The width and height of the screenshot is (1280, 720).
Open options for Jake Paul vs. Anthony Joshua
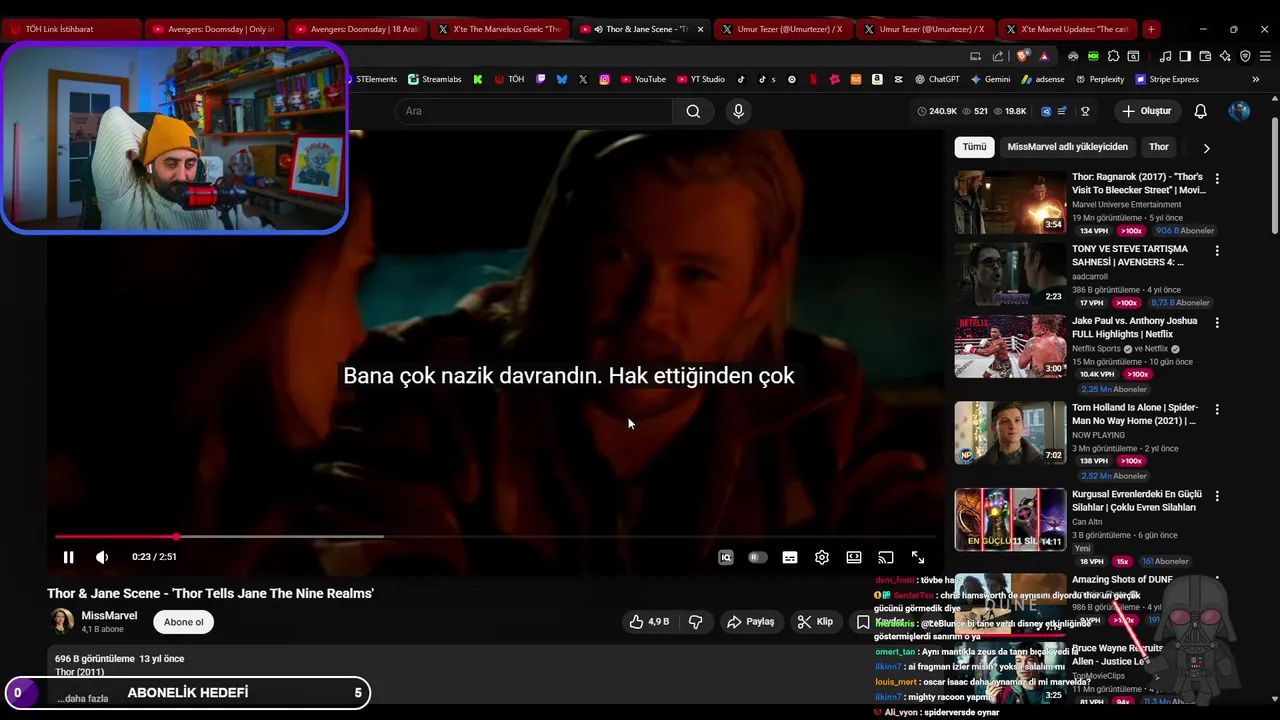click(x=1217, y=323)
